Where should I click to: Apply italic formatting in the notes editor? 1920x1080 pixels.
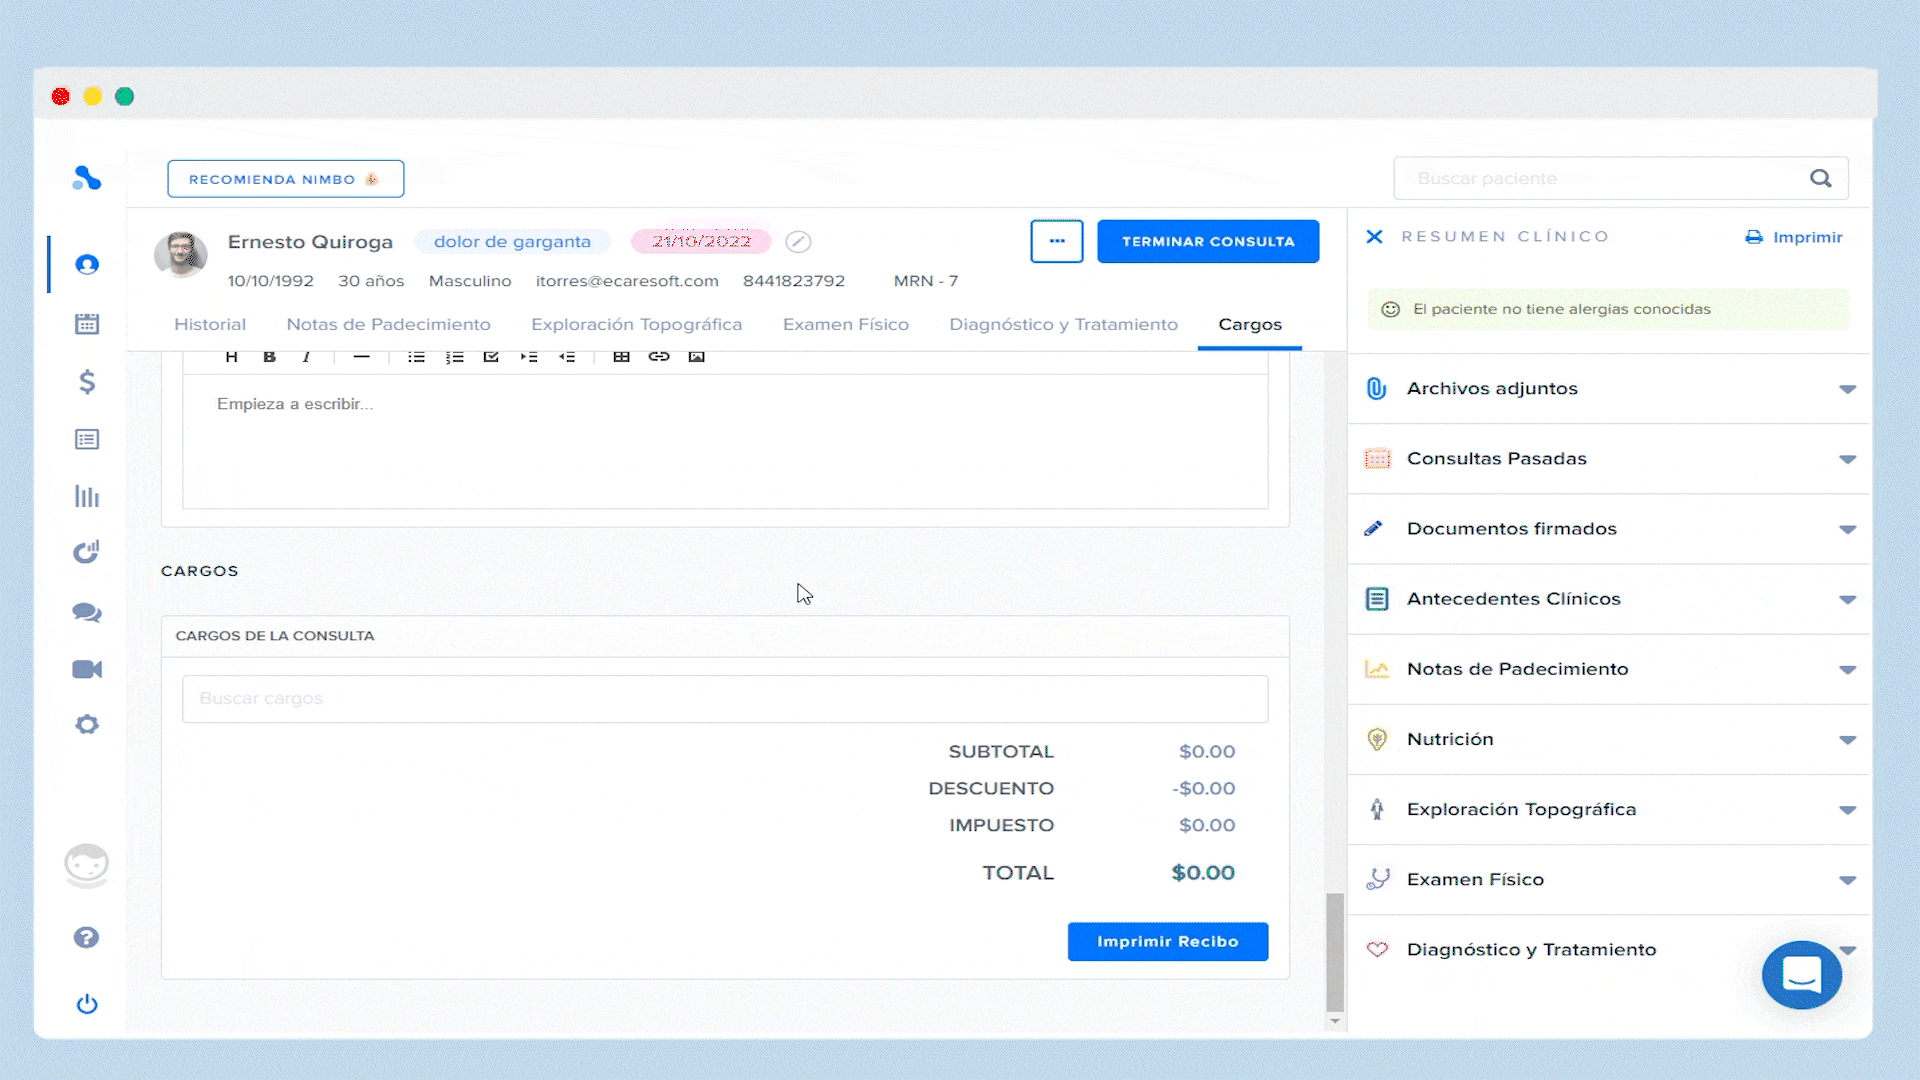tap(306, 357)
